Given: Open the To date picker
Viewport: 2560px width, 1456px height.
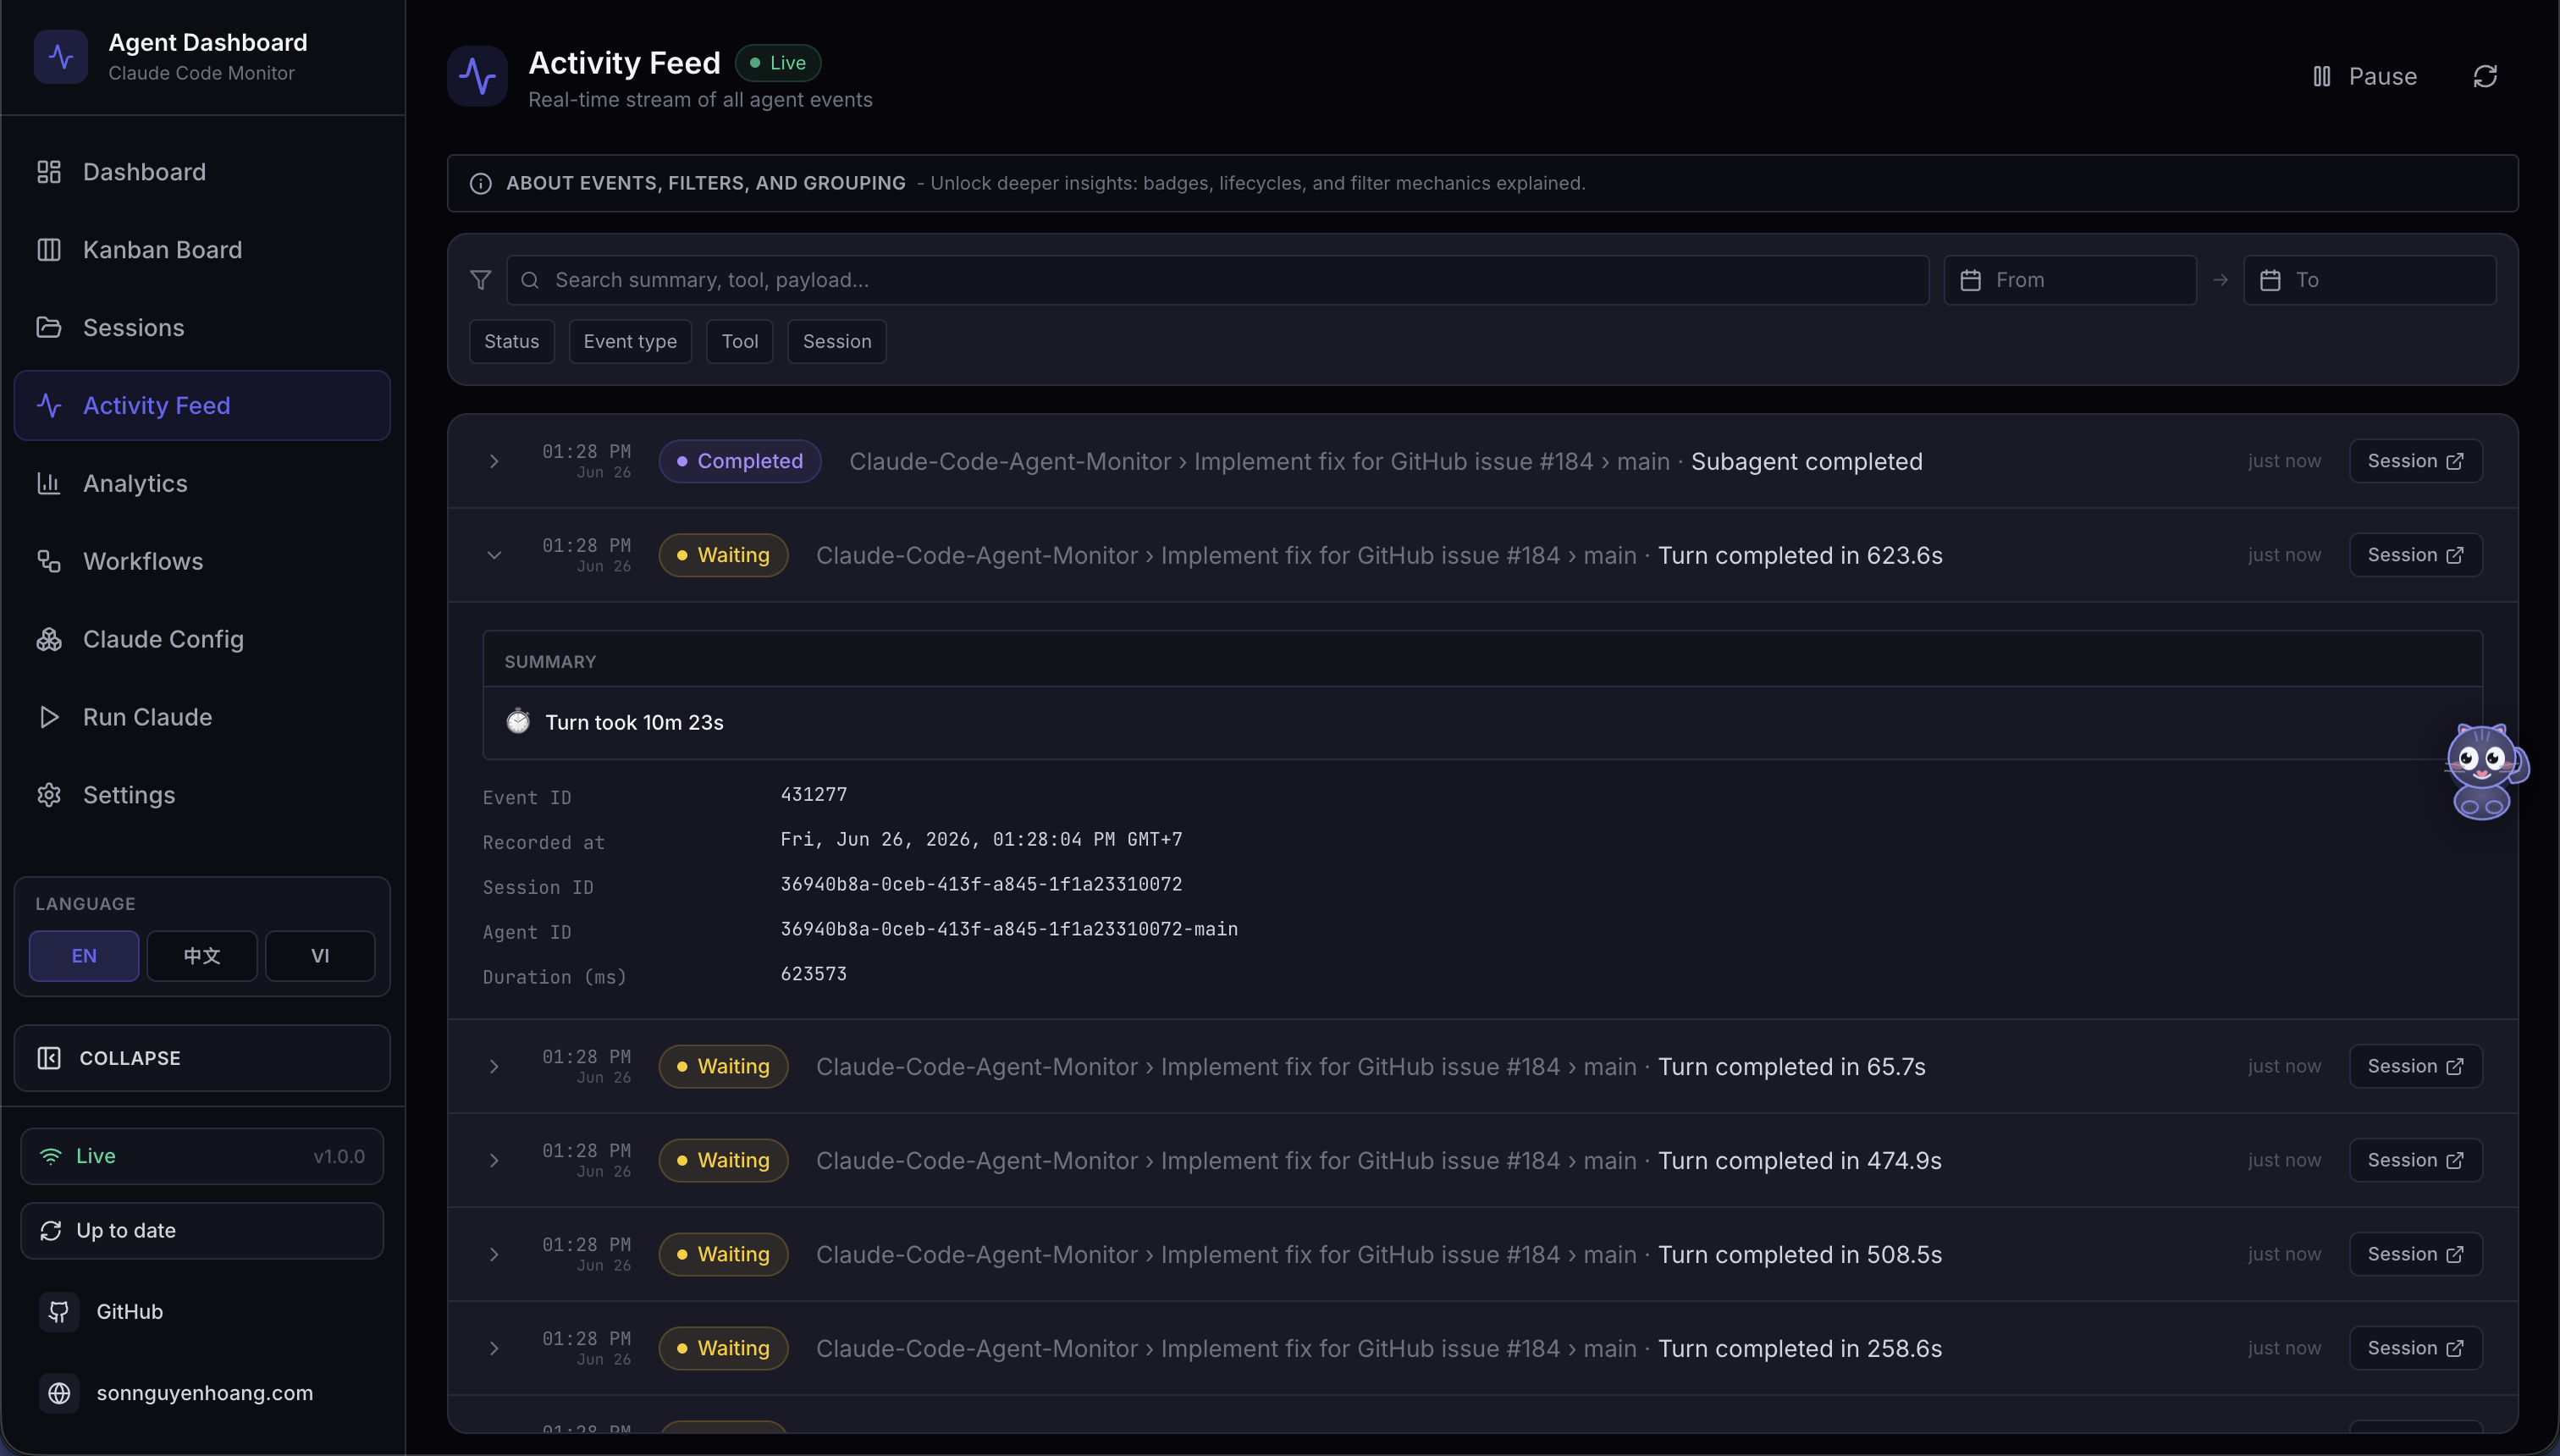Looking at the screenshot, I should [2370, 280].
